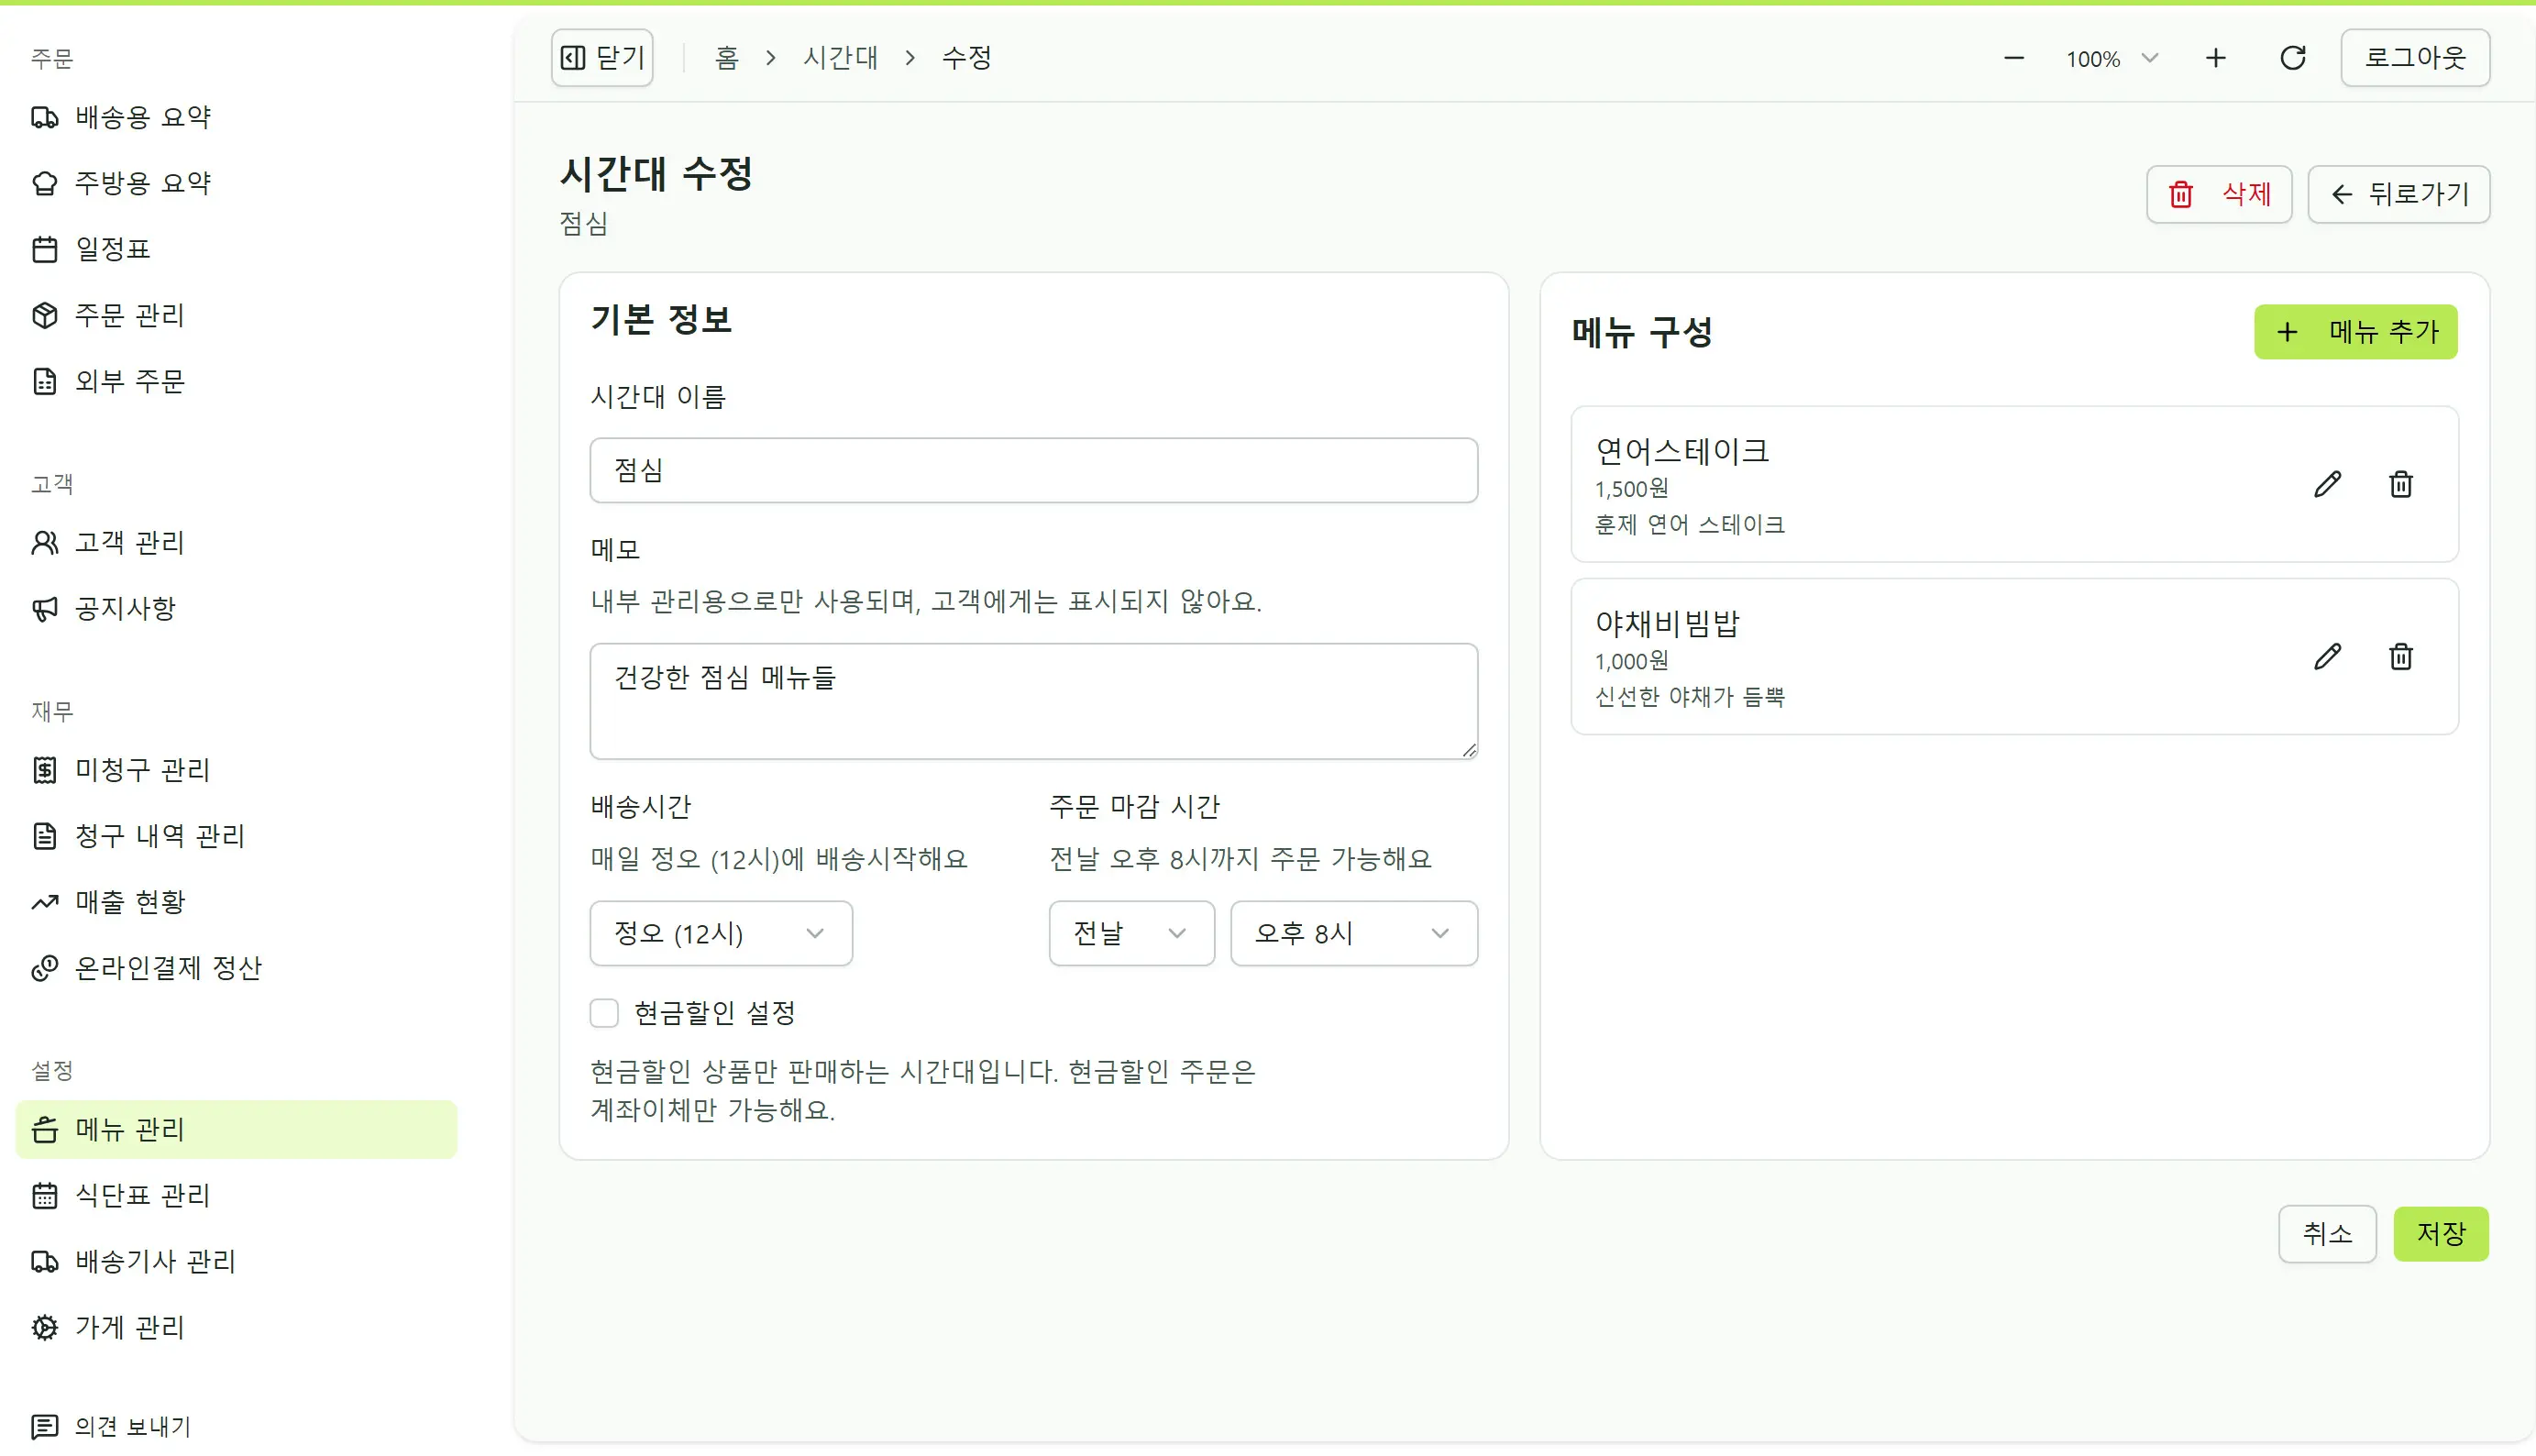The height and width of the screenshot is (1456, 2536).
Task: Zoom out with the minus icon
Action: point(2014,58)
